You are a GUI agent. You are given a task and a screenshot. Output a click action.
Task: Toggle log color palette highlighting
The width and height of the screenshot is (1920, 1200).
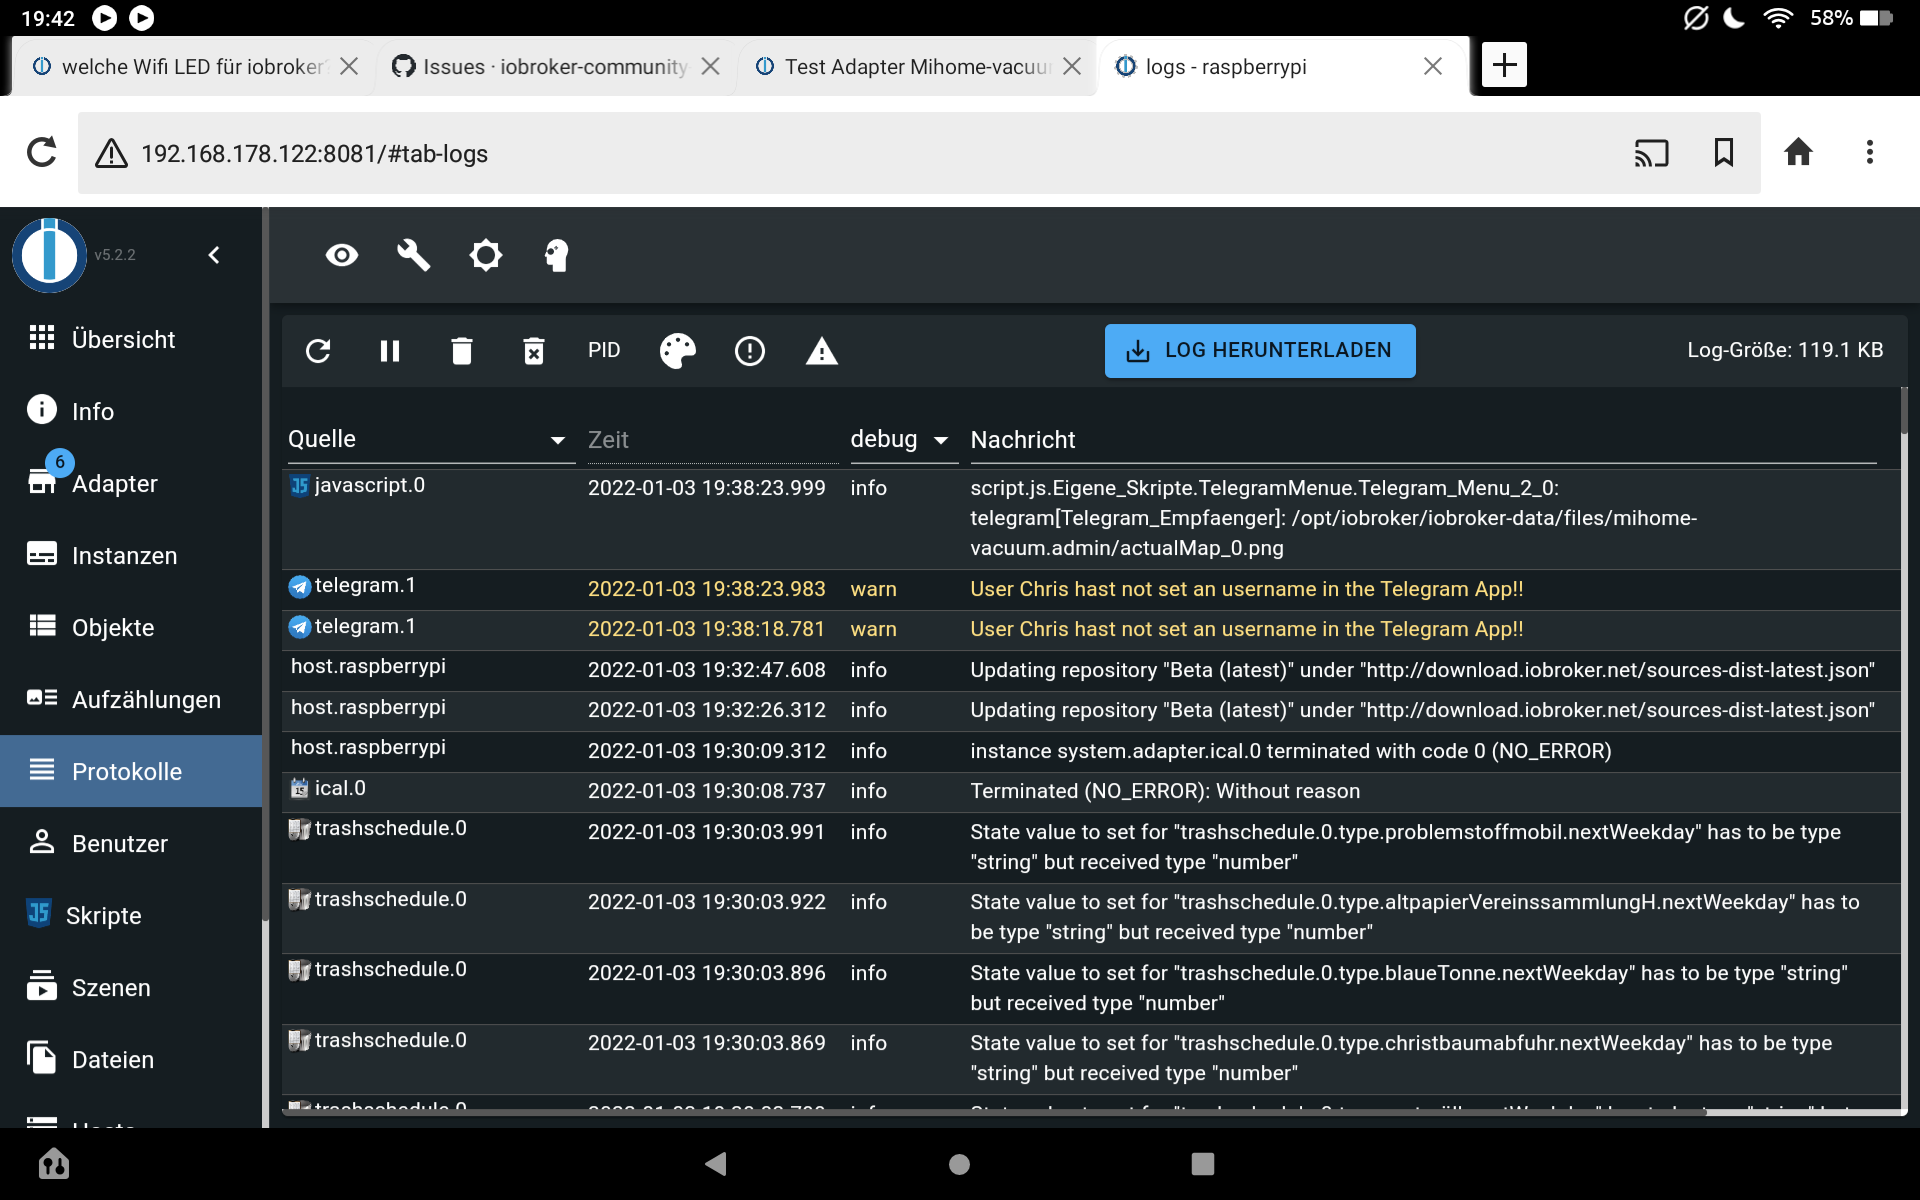click(x=677, y=351)
